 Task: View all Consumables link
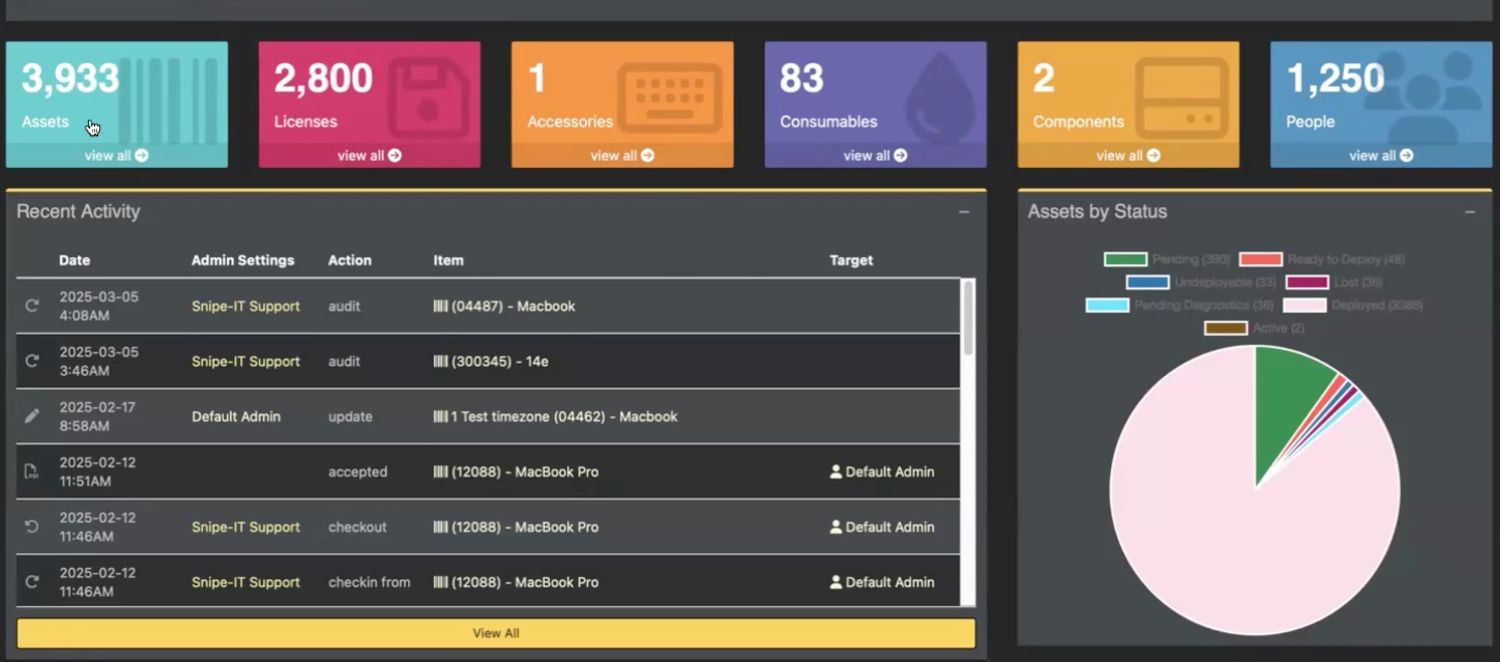pyautogui.click(x=875, y=155)
